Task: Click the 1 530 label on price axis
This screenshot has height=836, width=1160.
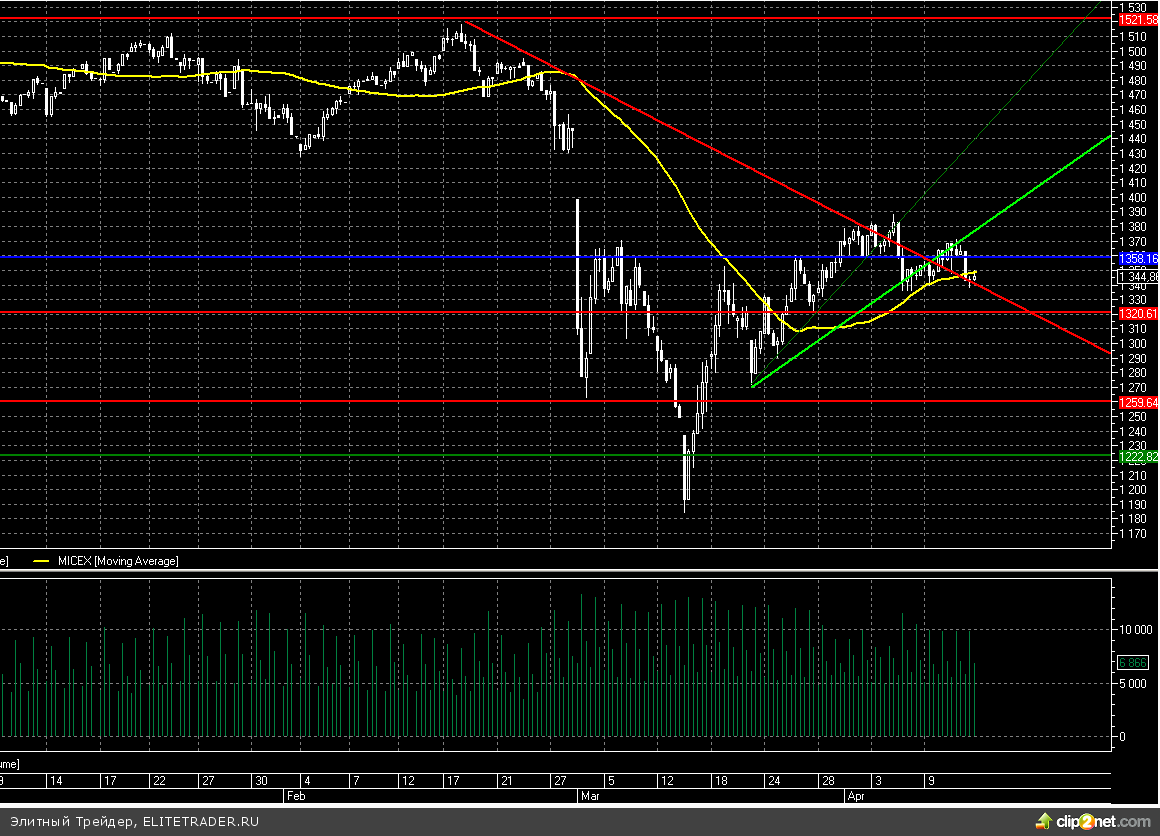Action: click(x=1132, y=7)
